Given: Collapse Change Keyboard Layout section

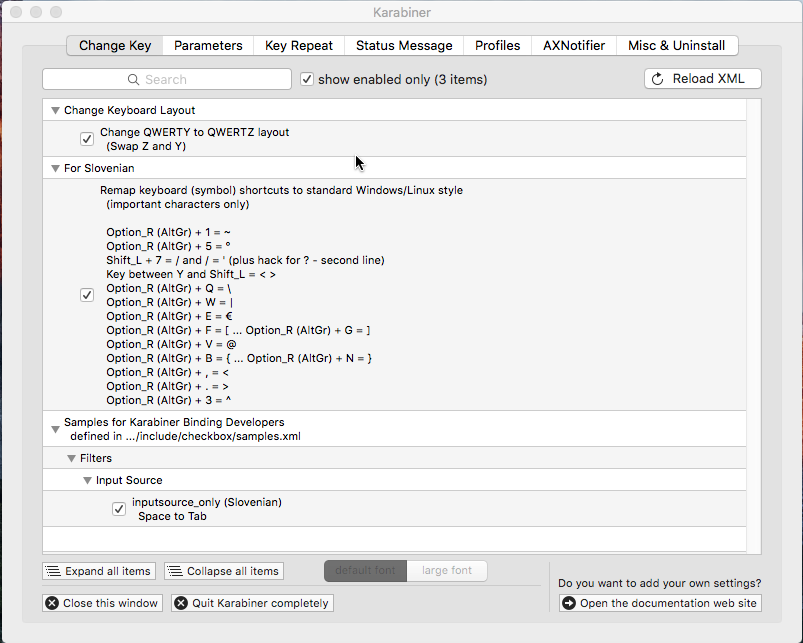Looking at the screenshot, I should (55, 110).
